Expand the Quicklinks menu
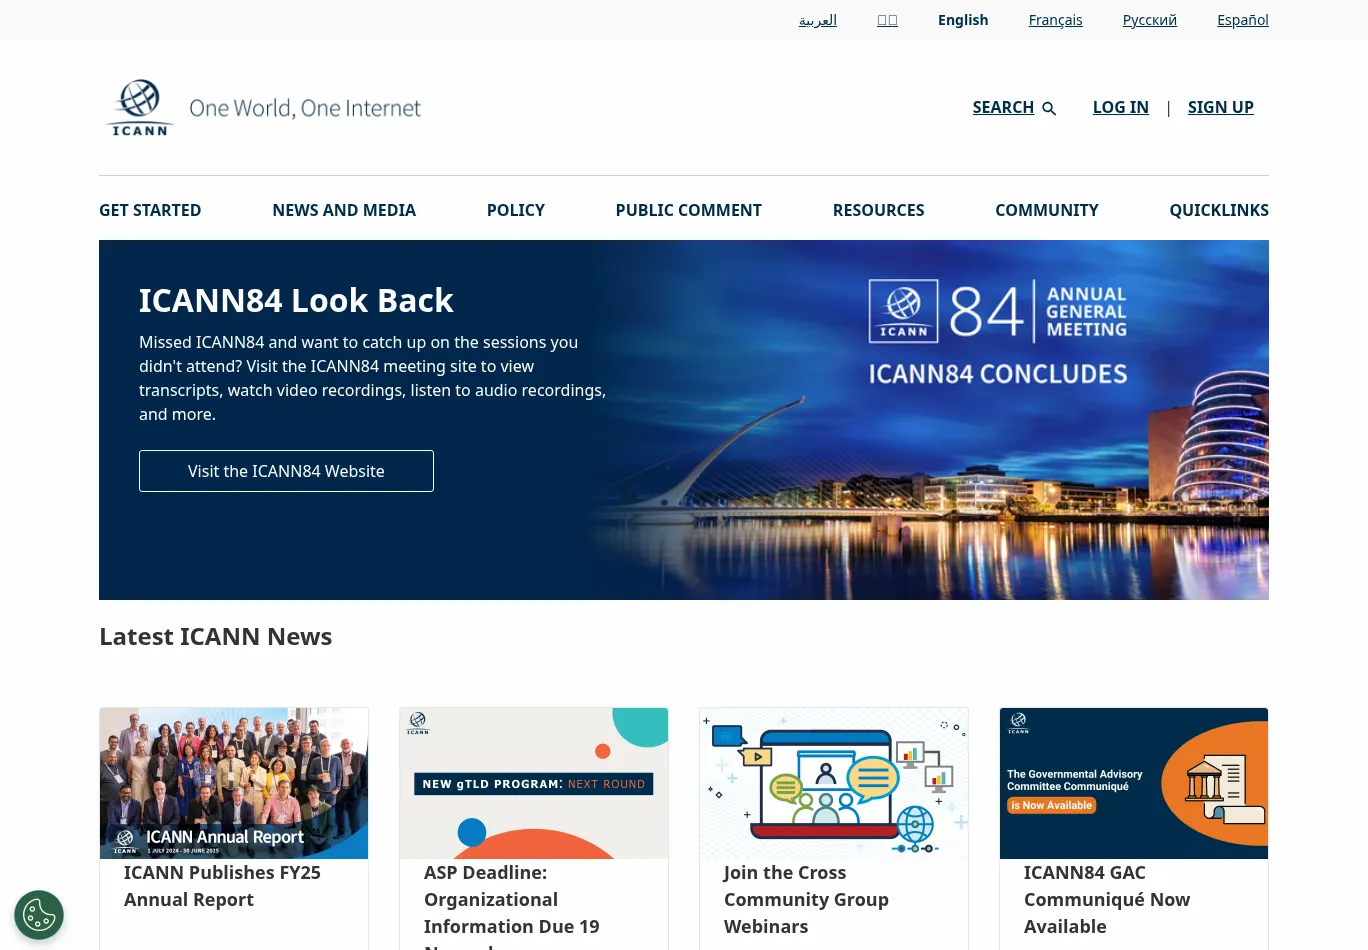This screenshot has height=950, width=1368. 1218,210
